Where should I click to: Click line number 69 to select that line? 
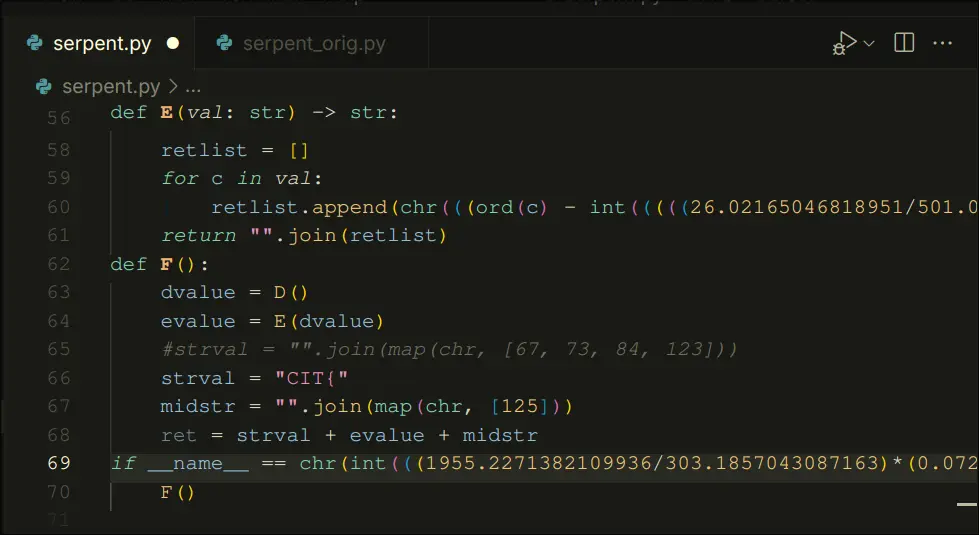(x=58, y=463)
